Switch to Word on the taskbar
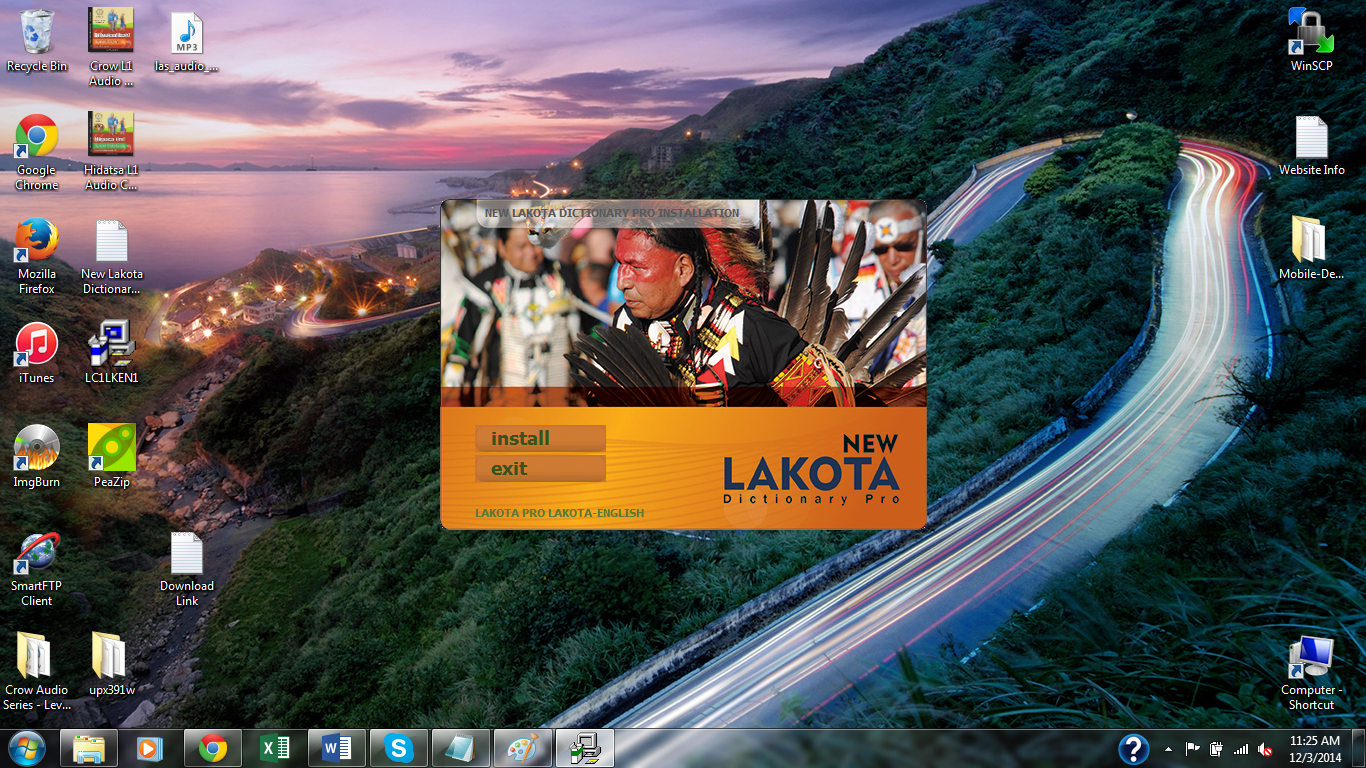Image resolution: width=1366 pixels, height=768 pixels. 336,748
